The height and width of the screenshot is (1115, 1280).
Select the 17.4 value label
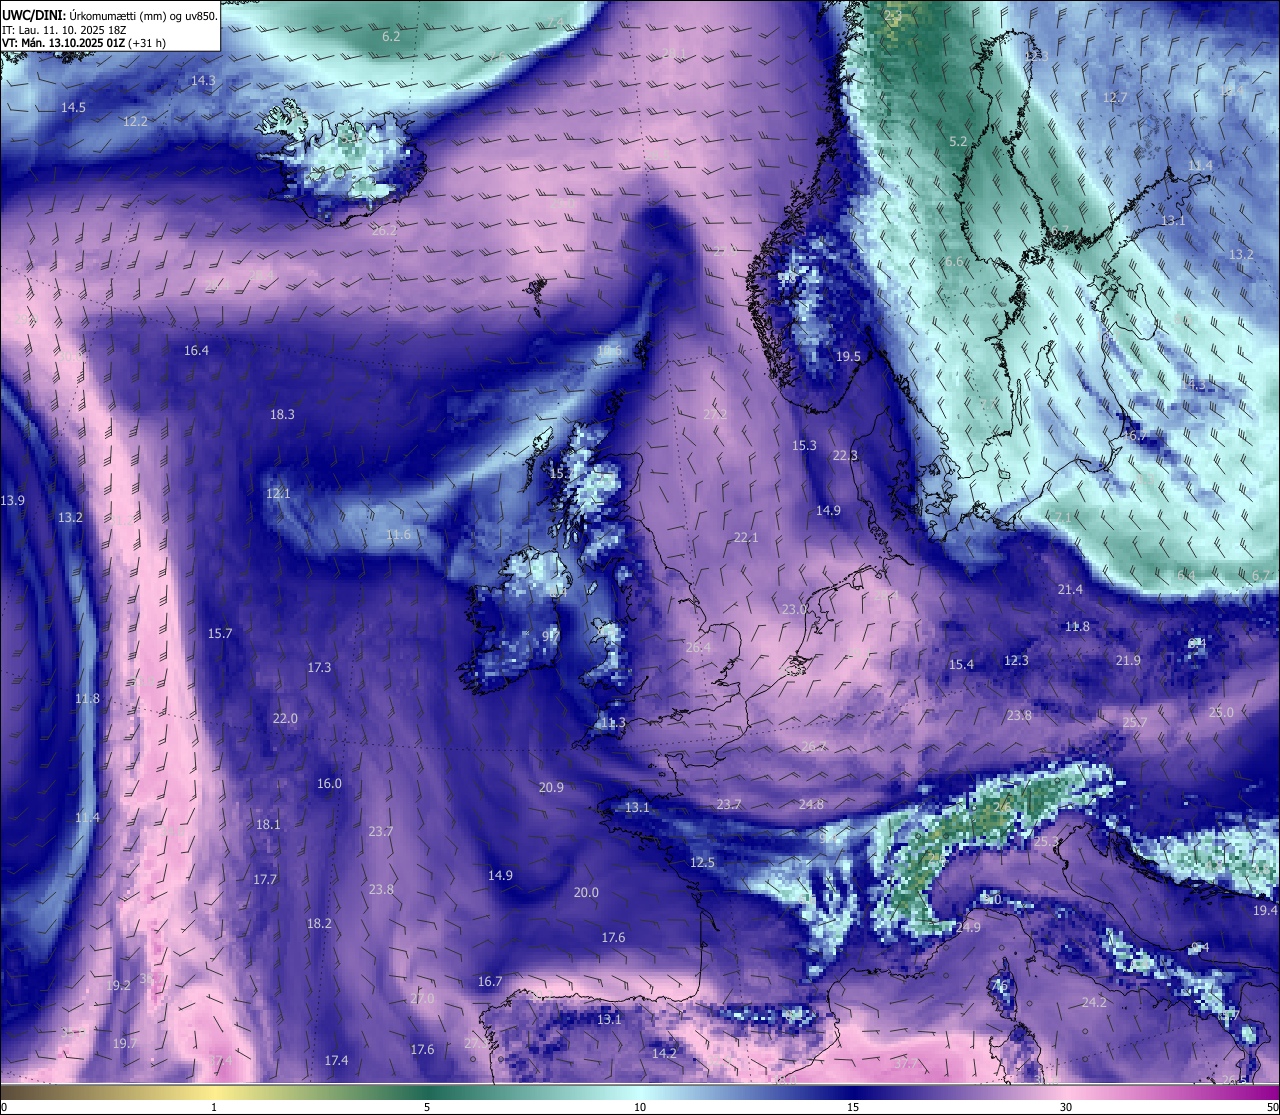click(x=336, y=1060)
